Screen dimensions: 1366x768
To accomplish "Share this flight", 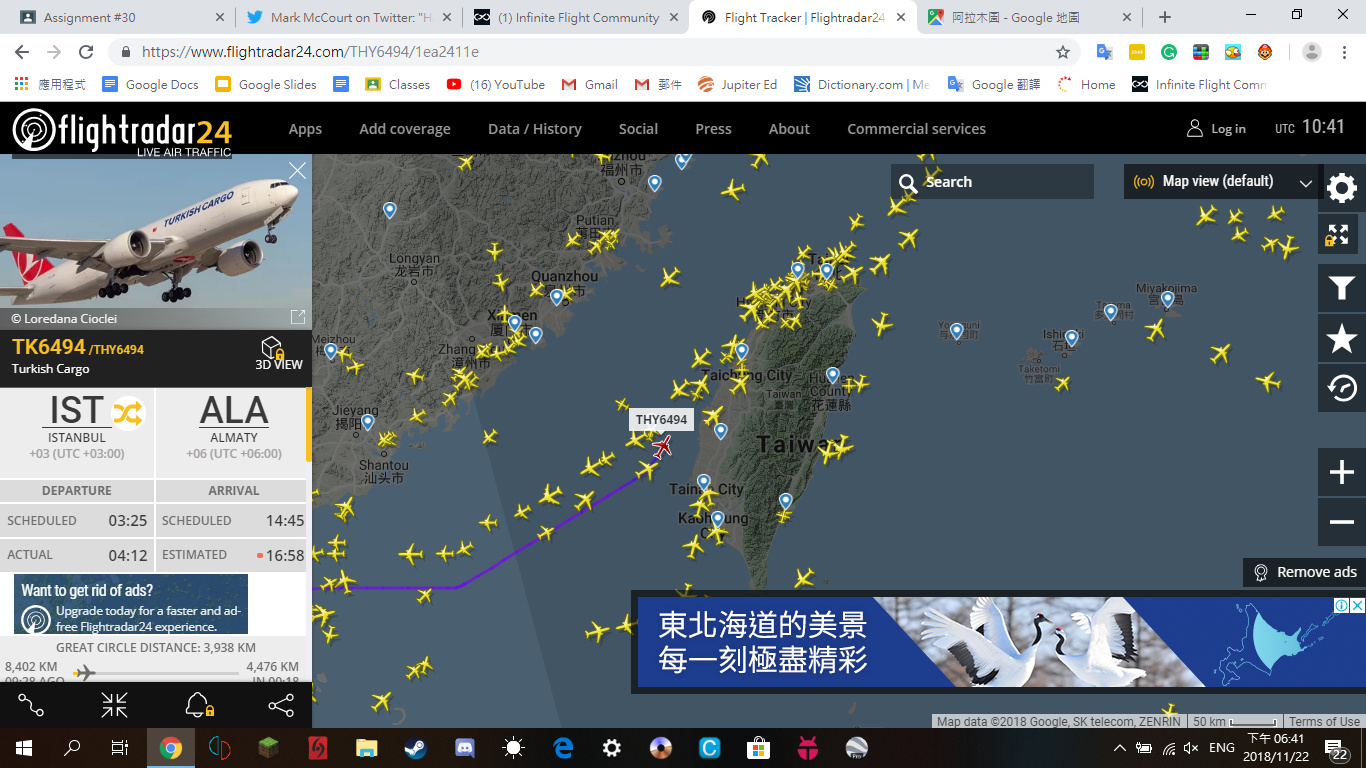I will pyautogui.click(x=281, y=706).
